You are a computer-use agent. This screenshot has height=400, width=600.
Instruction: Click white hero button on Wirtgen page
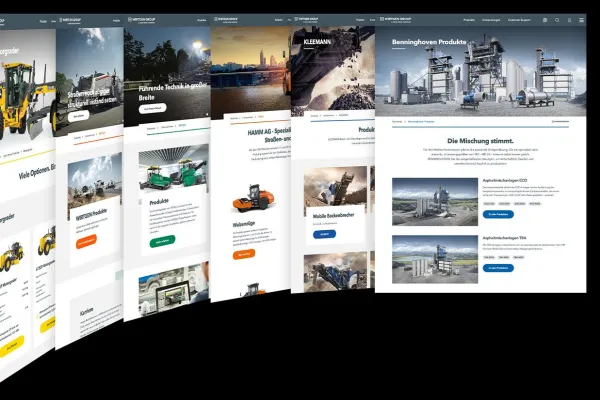pos(78,116)
